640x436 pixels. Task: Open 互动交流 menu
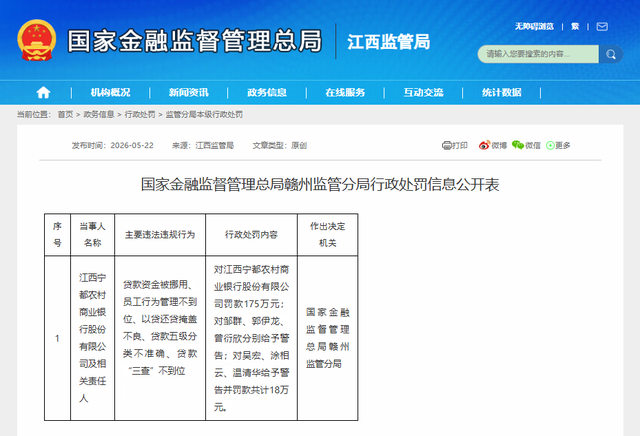click(423, 93)
